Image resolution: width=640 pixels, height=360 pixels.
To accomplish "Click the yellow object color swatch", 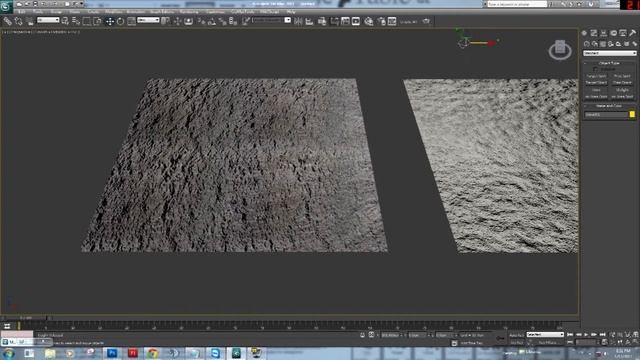I will 632,114.
